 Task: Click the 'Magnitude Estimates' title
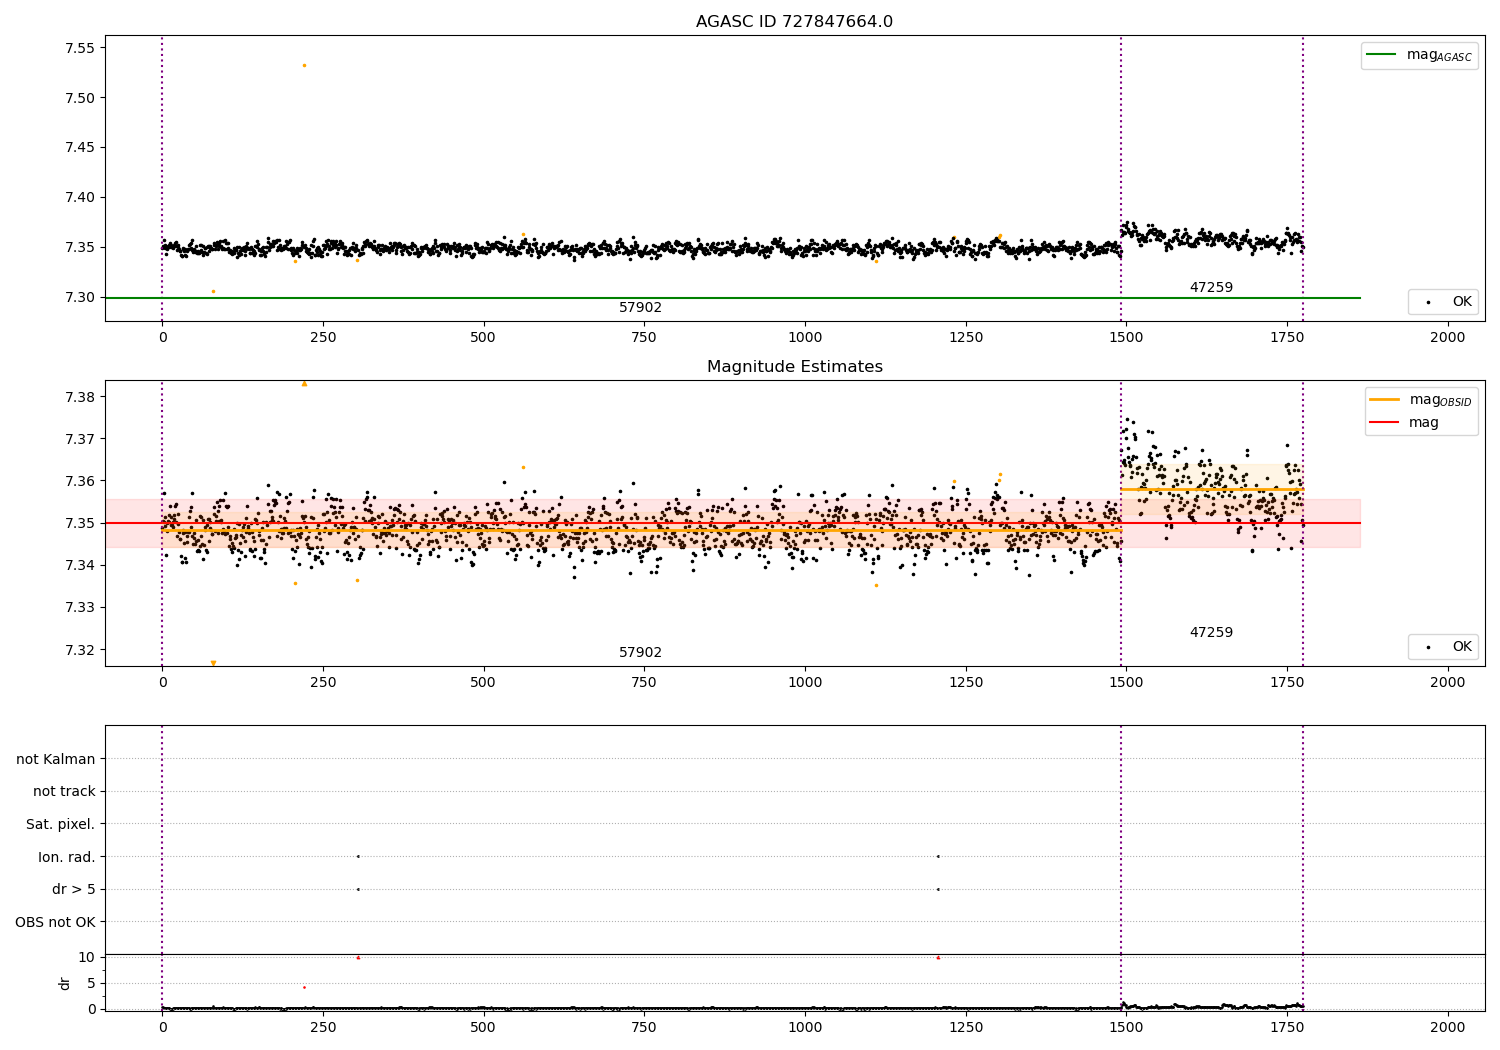[794, 367]
